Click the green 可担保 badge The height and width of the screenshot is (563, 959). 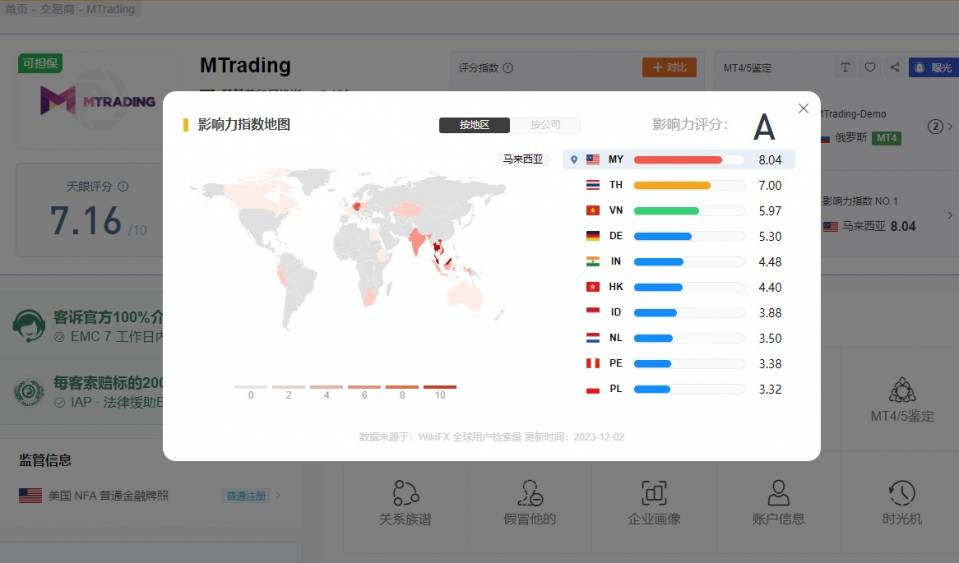[40, 63]
